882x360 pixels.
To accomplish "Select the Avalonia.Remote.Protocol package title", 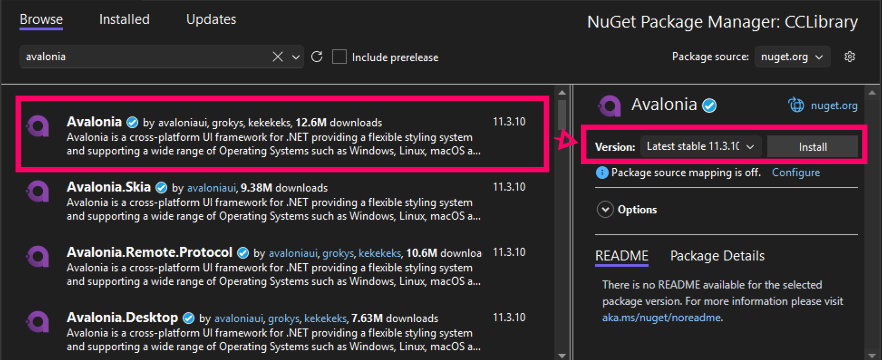I will [149, 252].
